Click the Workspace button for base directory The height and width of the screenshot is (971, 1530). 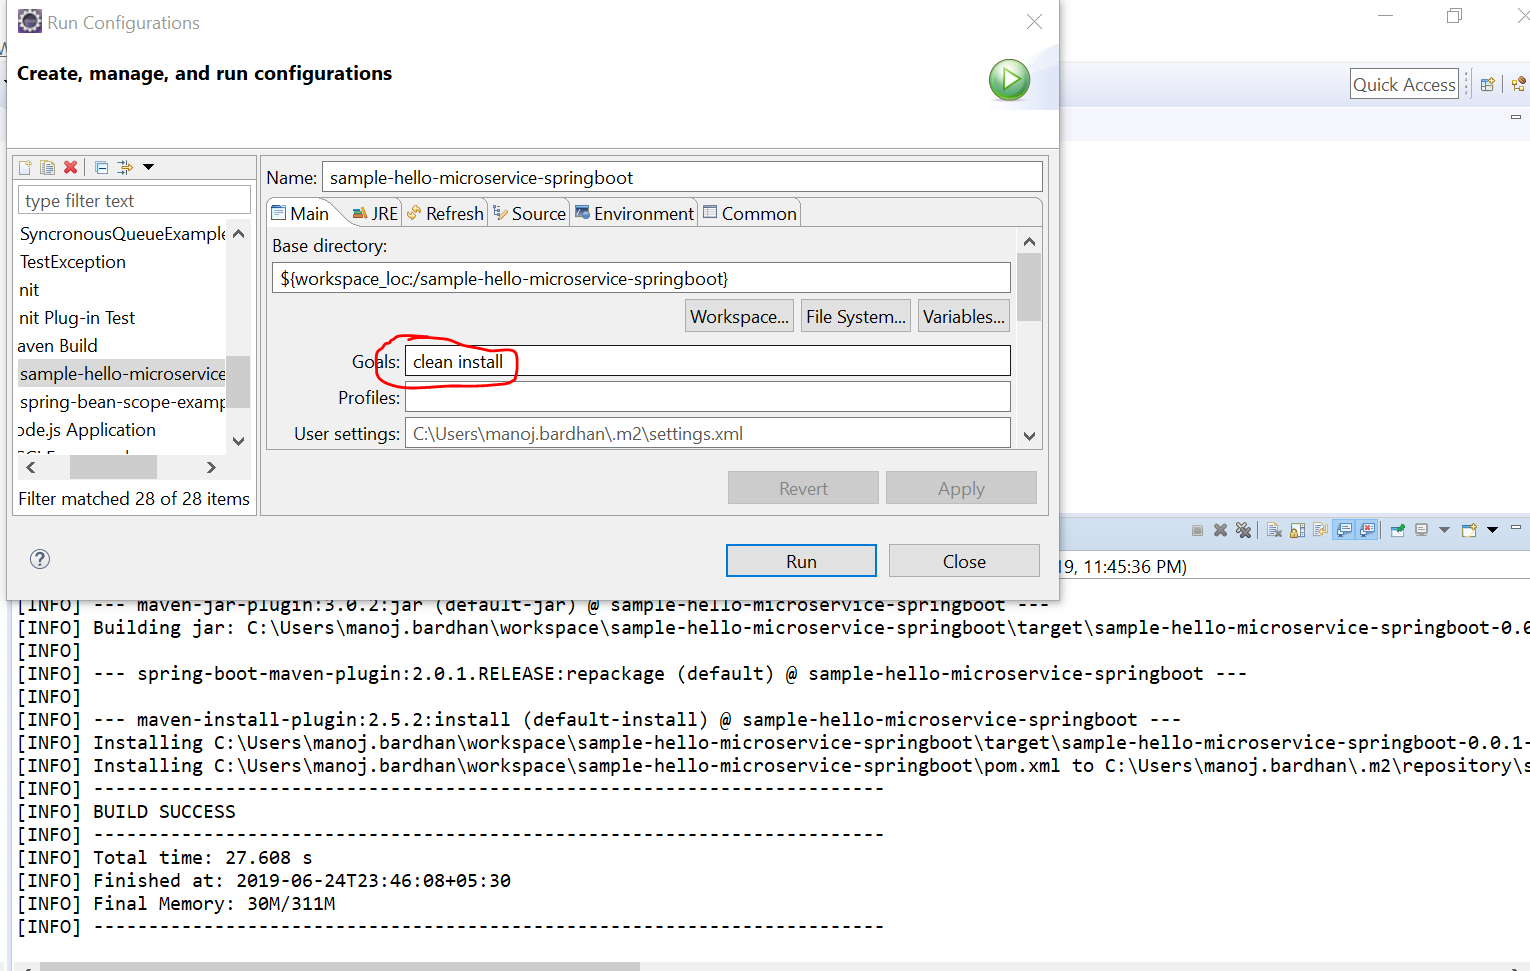click(x=739, y=316)
